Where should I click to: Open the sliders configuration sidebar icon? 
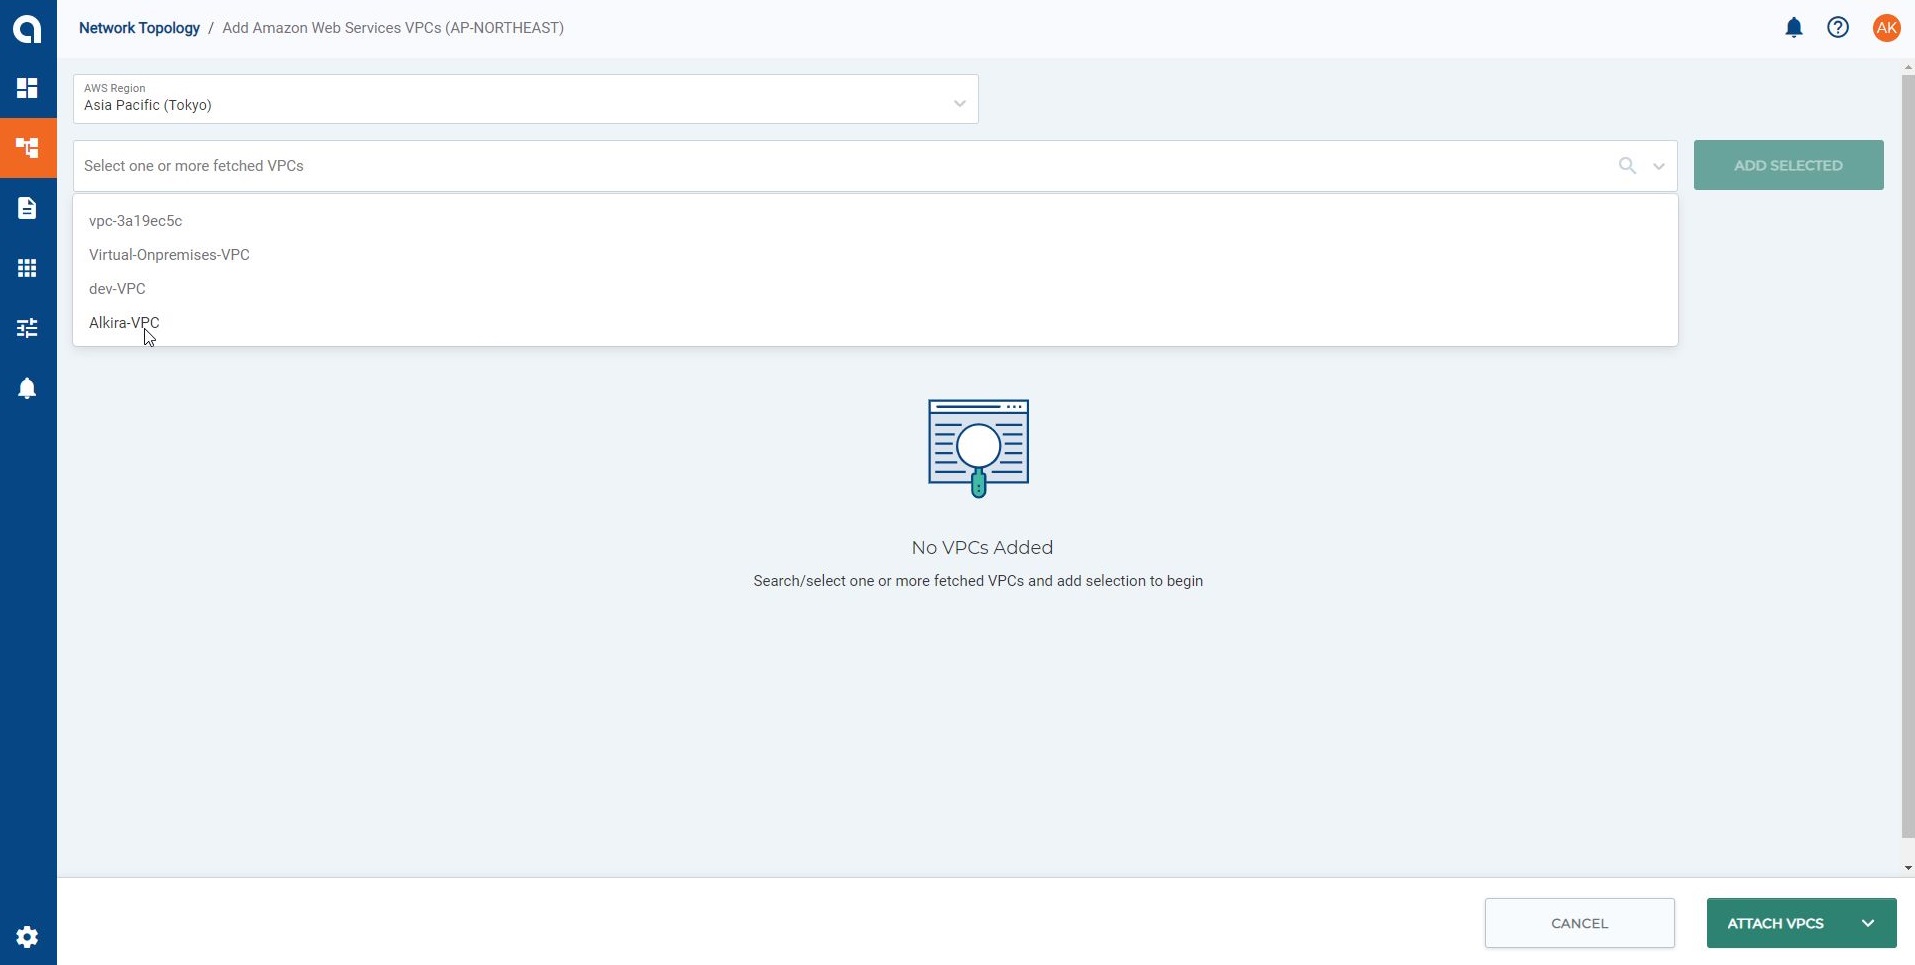tap(27, 328)
